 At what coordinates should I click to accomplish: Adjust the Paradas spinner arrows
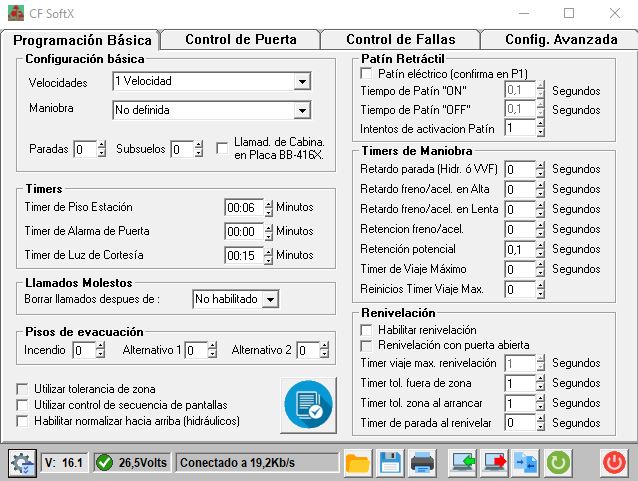click(x=102, y=149)
